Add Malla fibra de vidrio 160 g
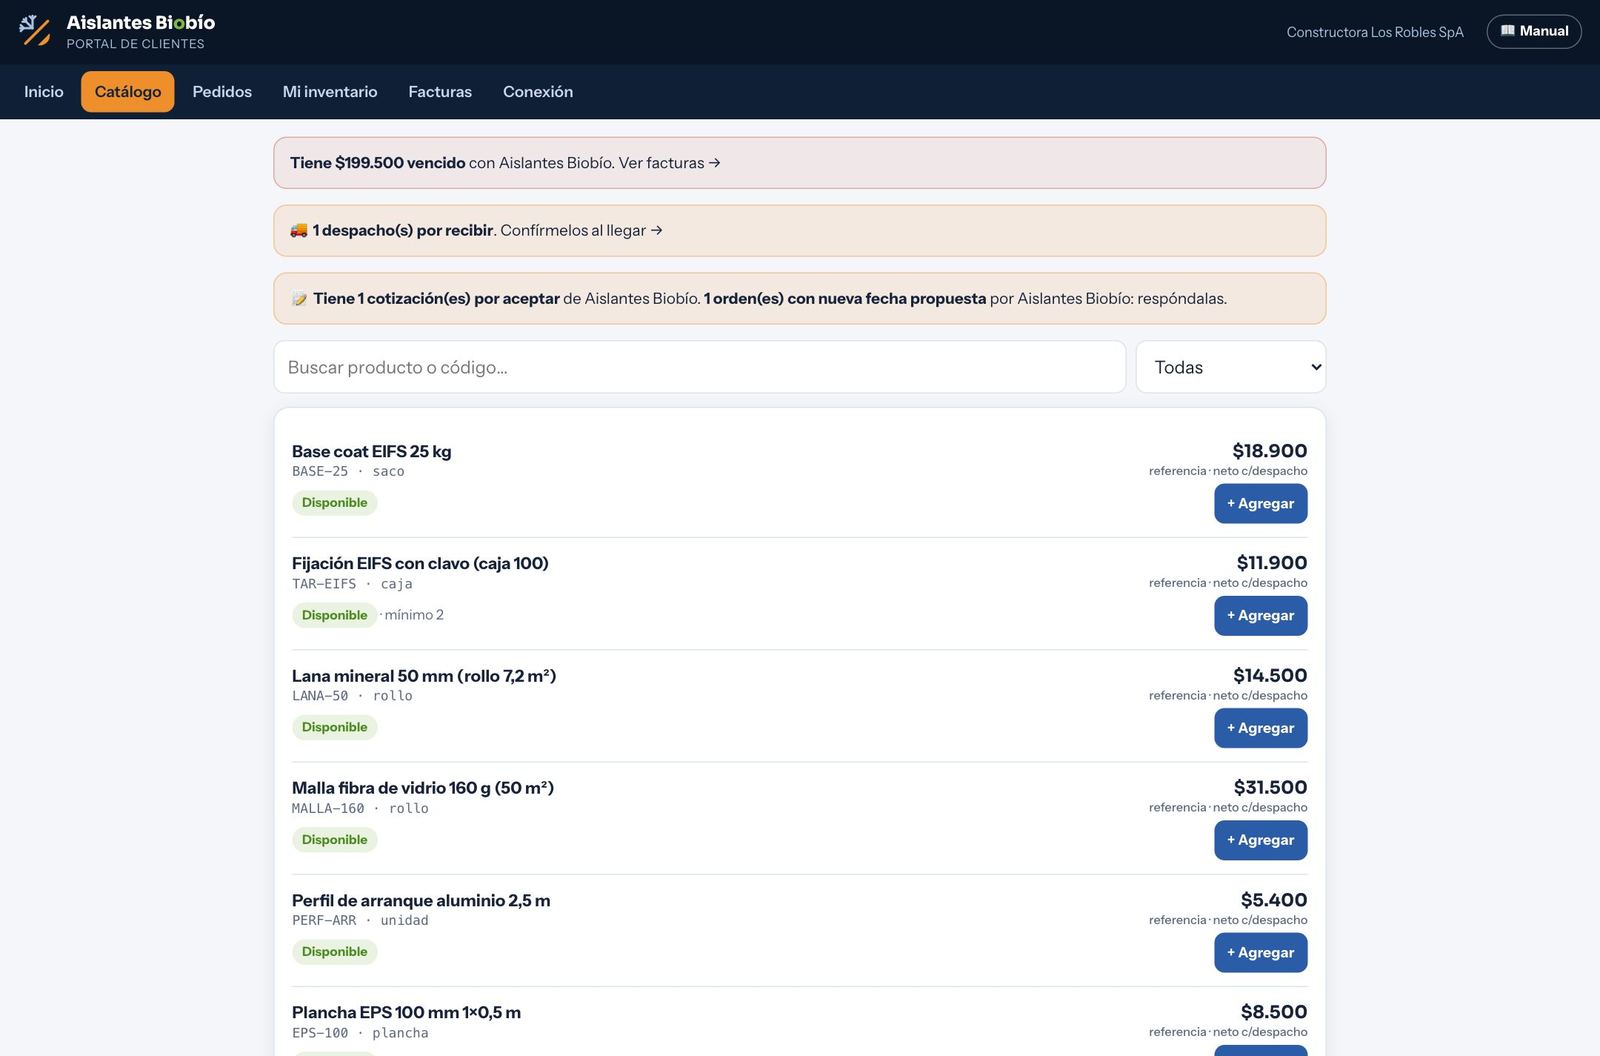Image resolution: width=1600 pixels, height=1056 pixels. point(1261,840)
